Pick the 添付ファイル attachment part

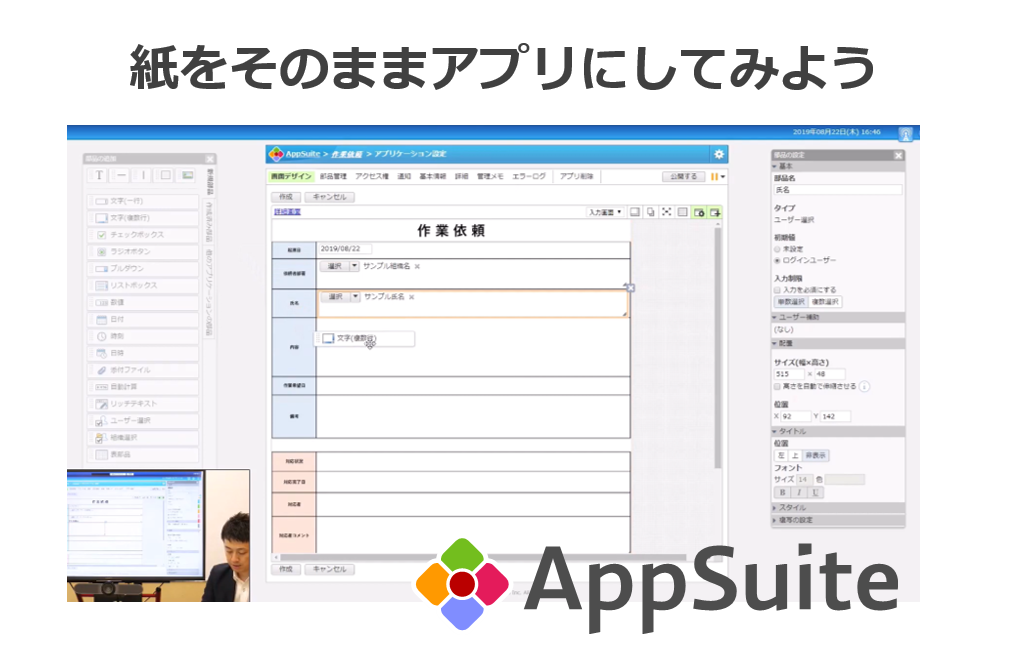(143, 370)
